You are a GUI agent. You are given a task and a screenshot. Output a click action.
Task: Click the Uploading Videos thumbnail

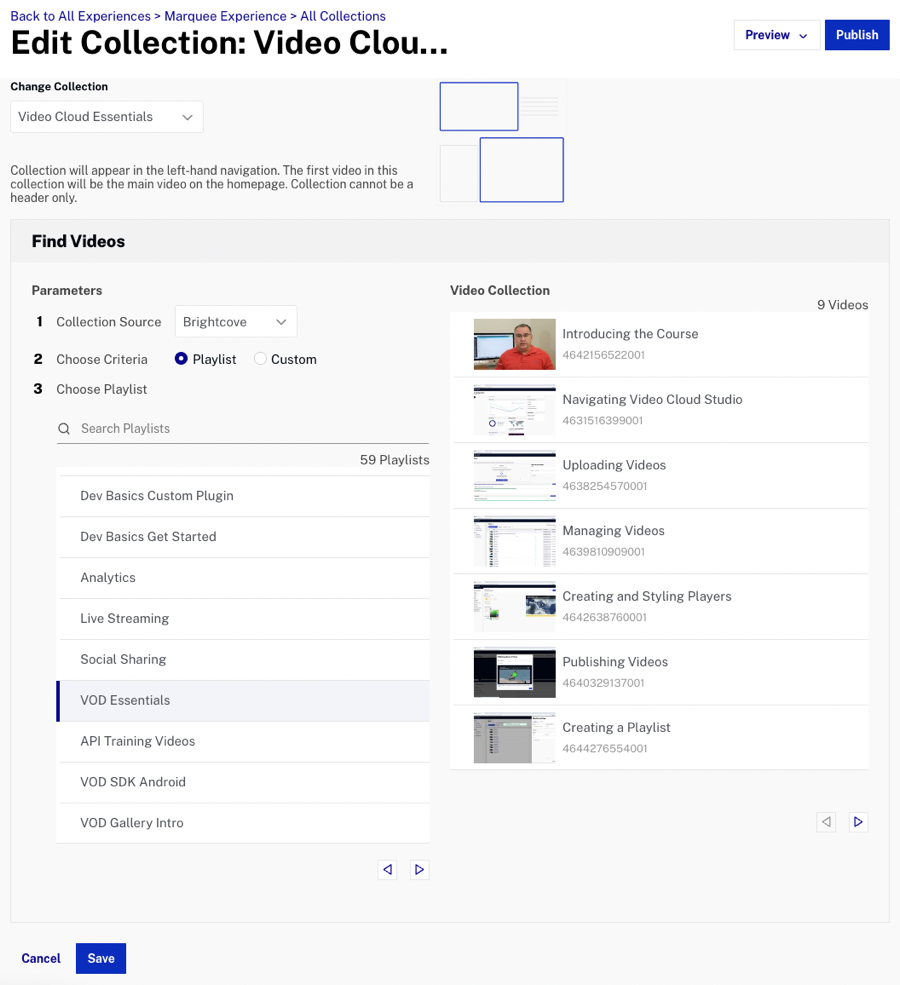pyautogui.click(x=514, y=476)
